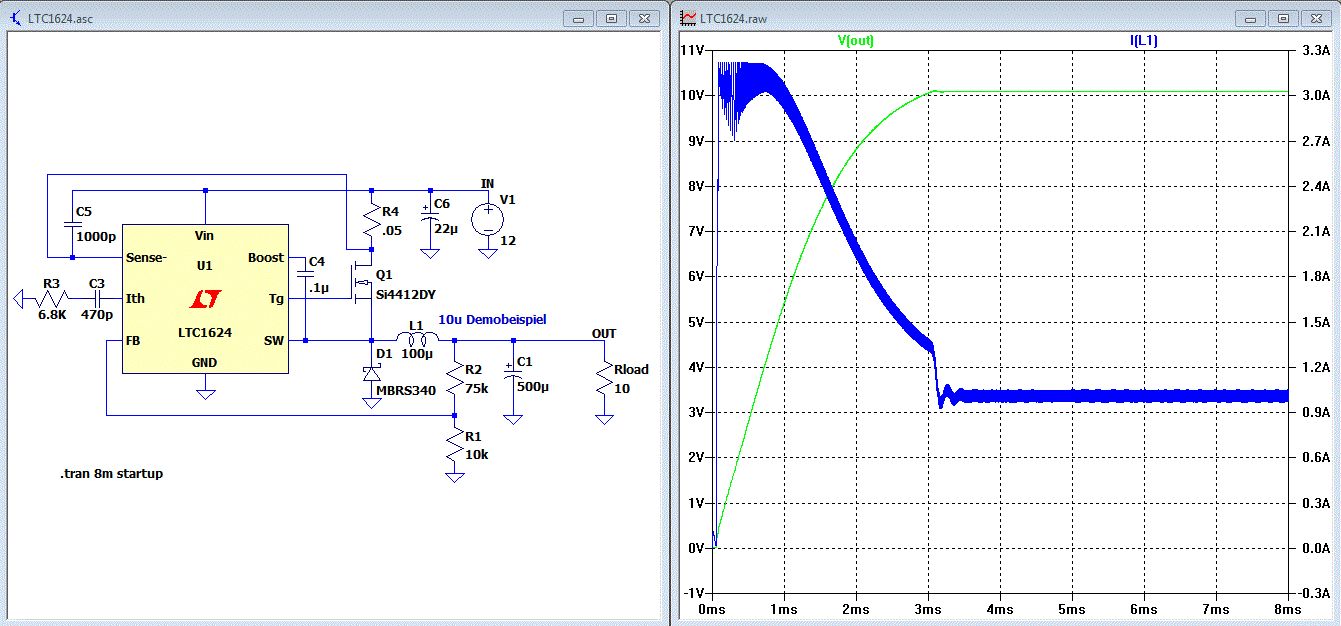
Task: Click the V(out) trace label
Action: click(x=856, y=41)
